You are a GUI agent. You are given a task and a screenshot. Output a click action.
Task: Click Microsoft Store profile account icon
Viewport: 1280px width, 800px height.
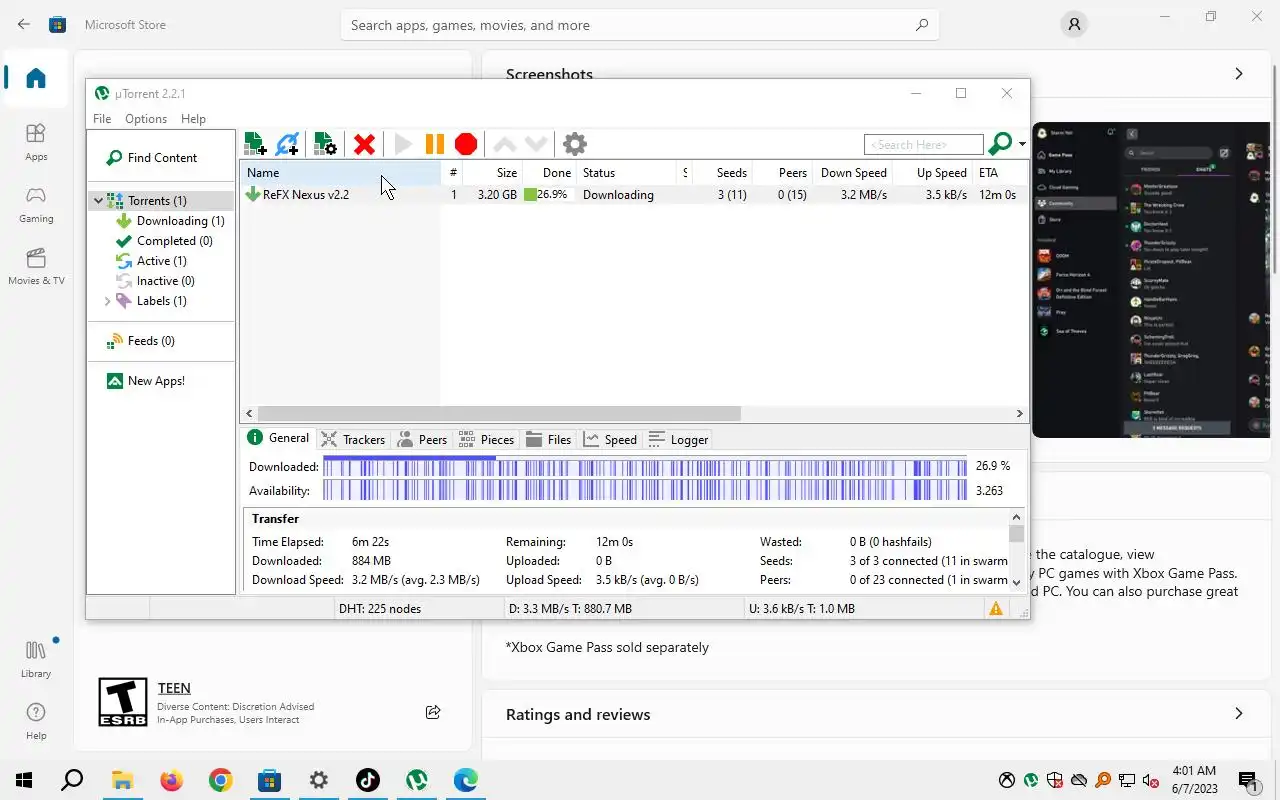(1074, 25)
